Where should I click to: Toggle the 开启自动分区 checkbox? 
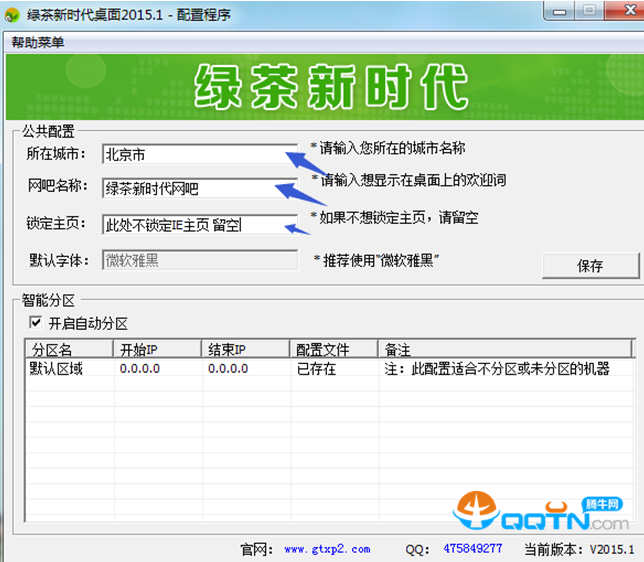(x=36, y=322)
